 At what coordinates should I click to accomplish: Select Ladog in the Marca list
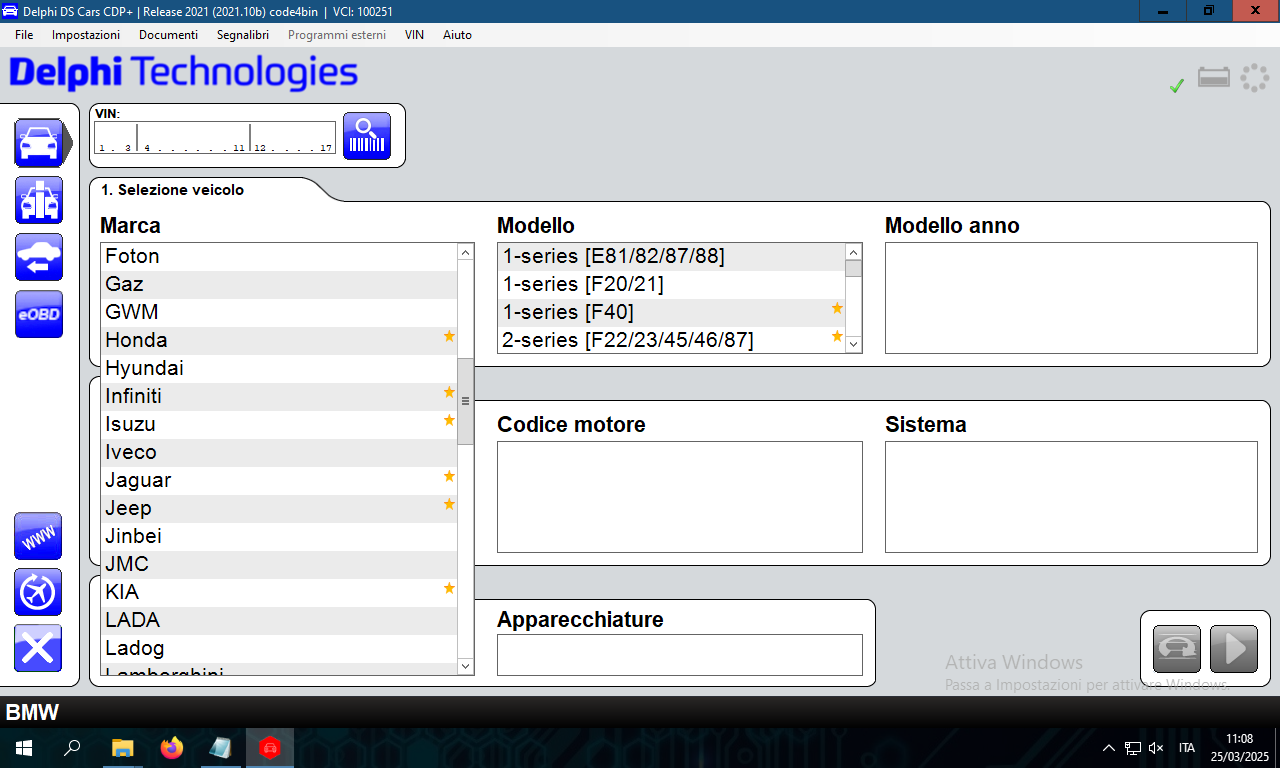(279, 649)
